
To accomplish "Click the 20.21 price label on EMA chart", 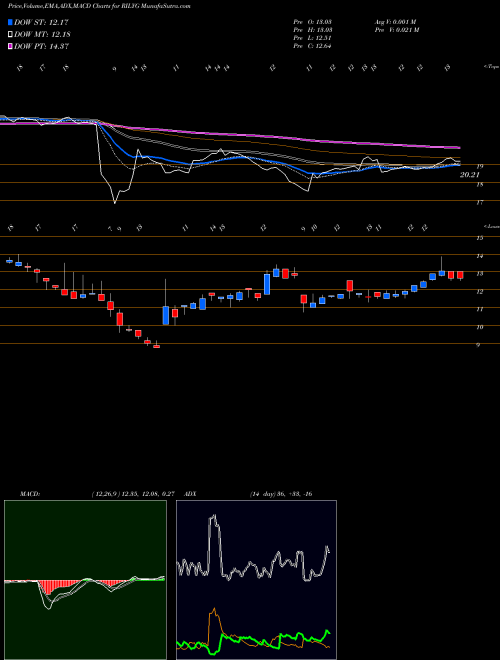I will (x=470, y=174).
